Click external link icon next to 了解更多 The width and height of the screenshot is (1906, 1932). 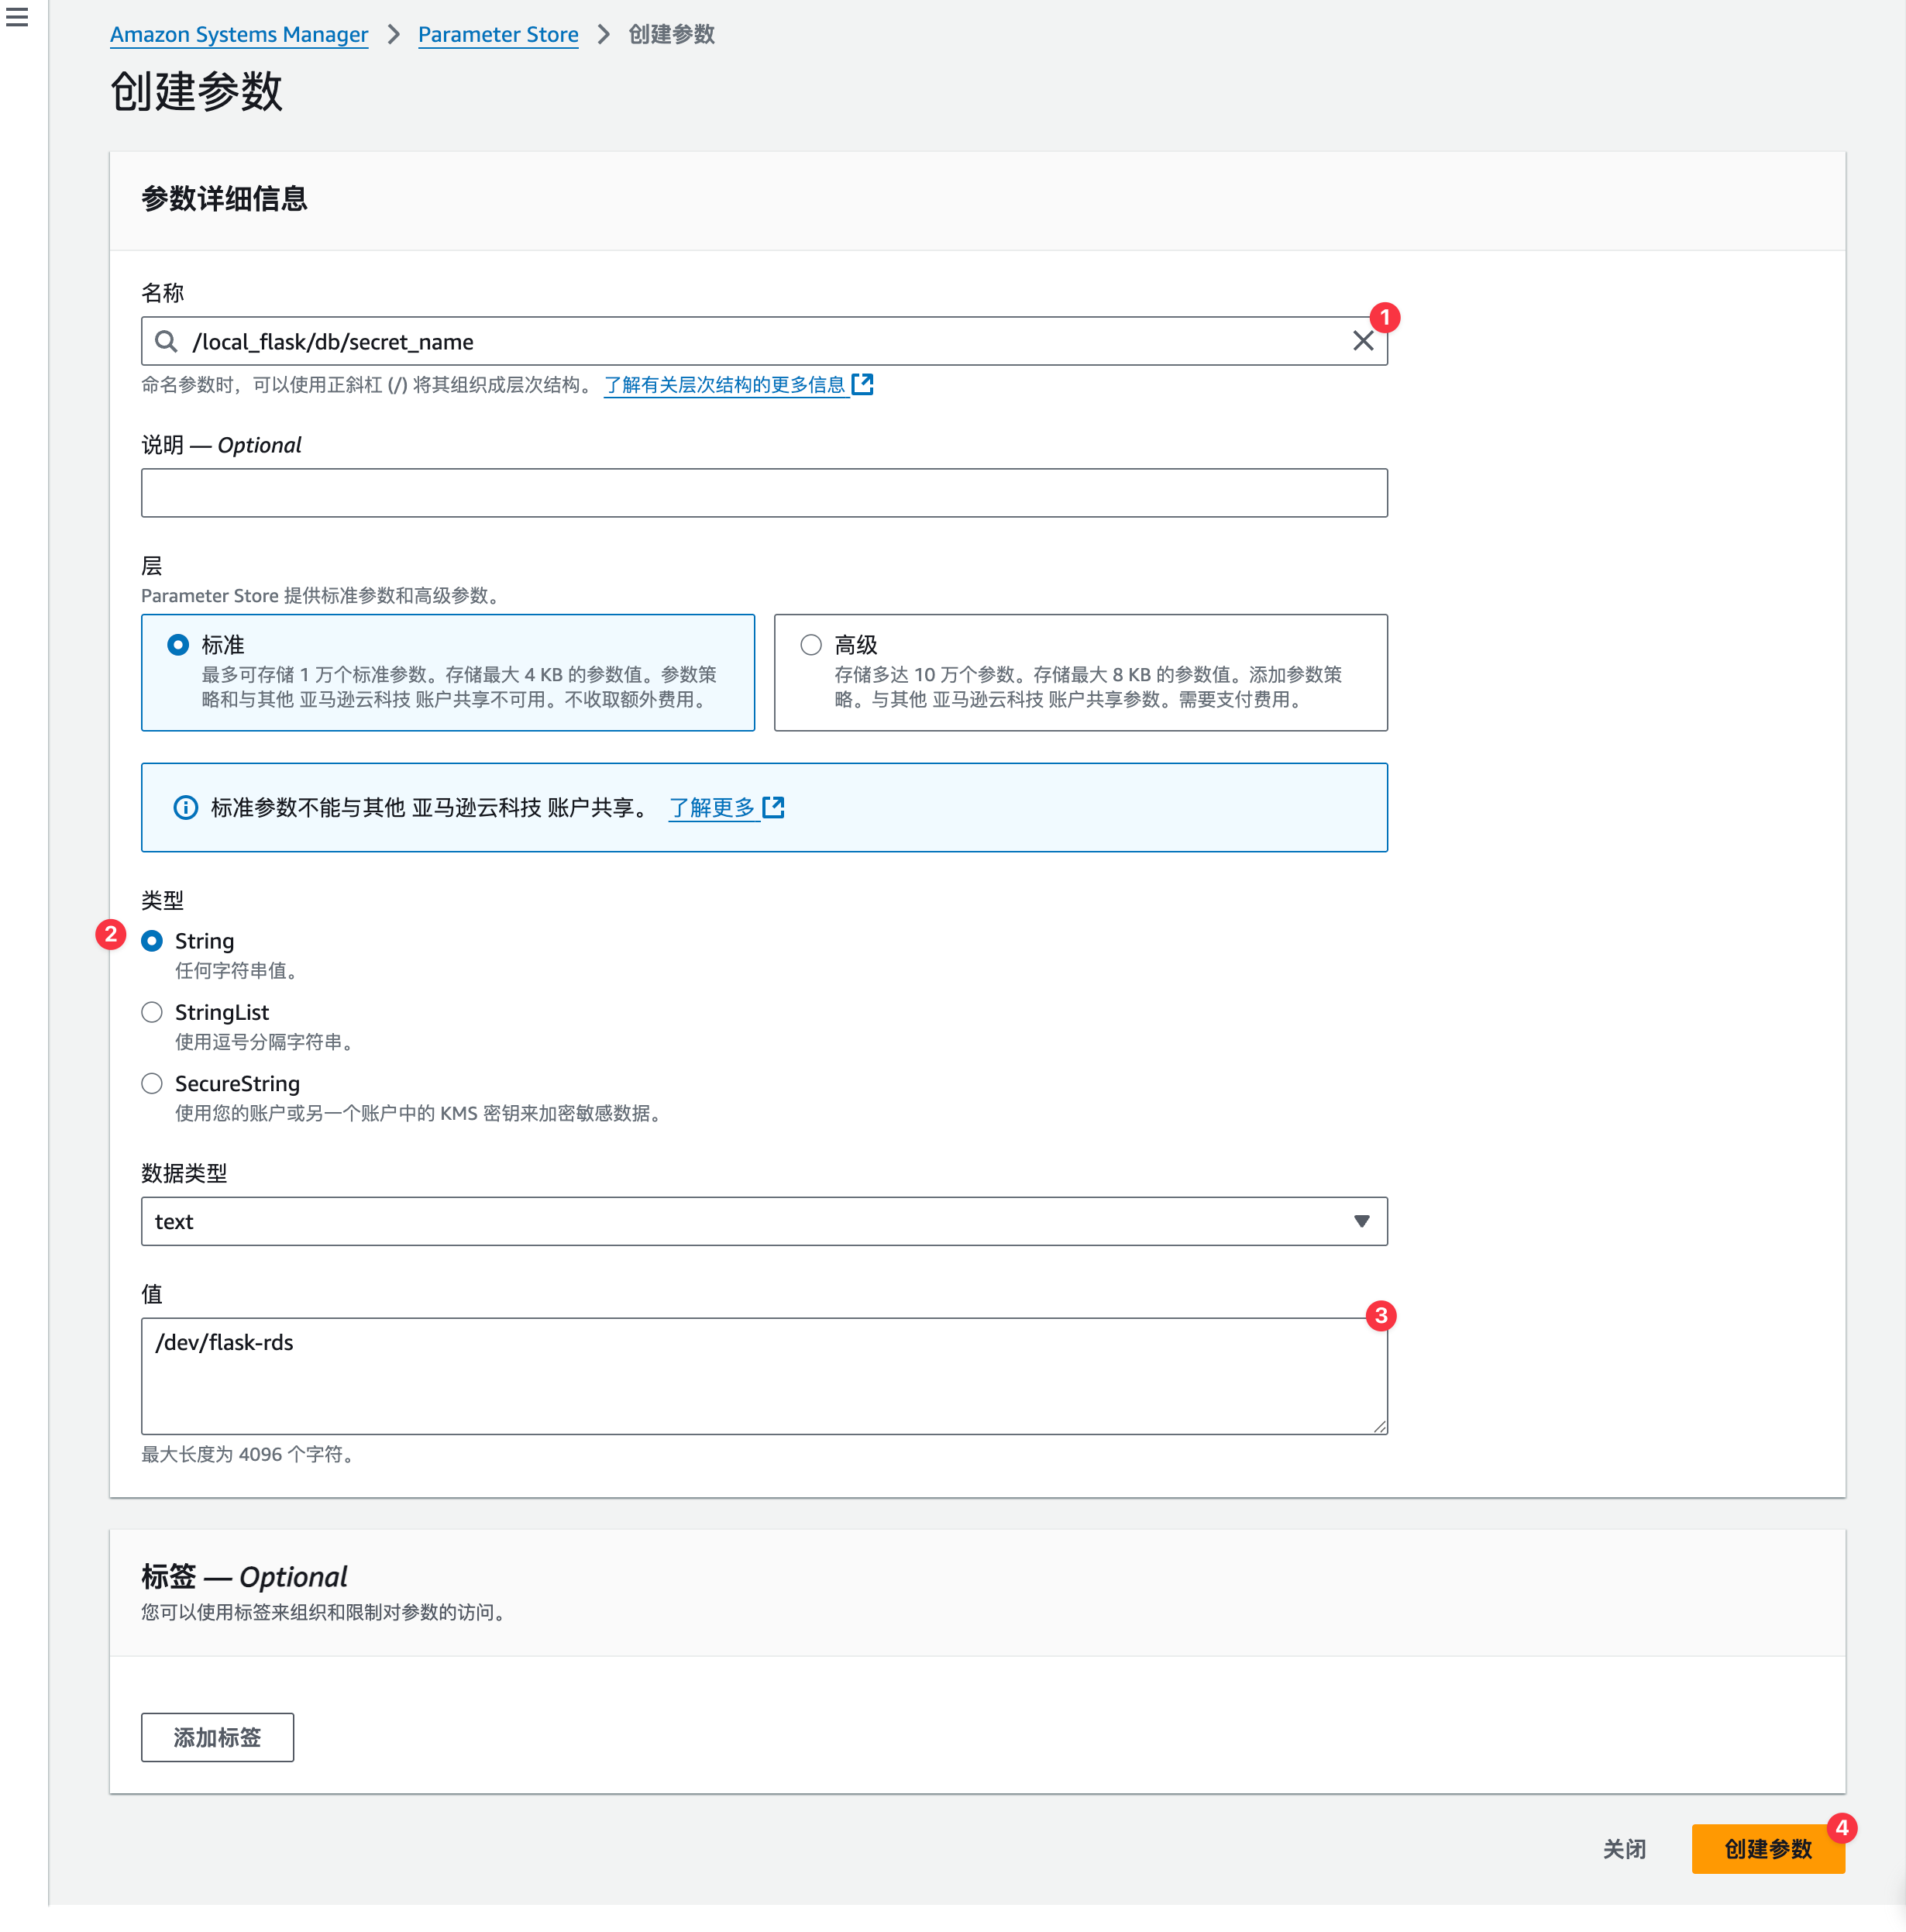pos(774,807)
